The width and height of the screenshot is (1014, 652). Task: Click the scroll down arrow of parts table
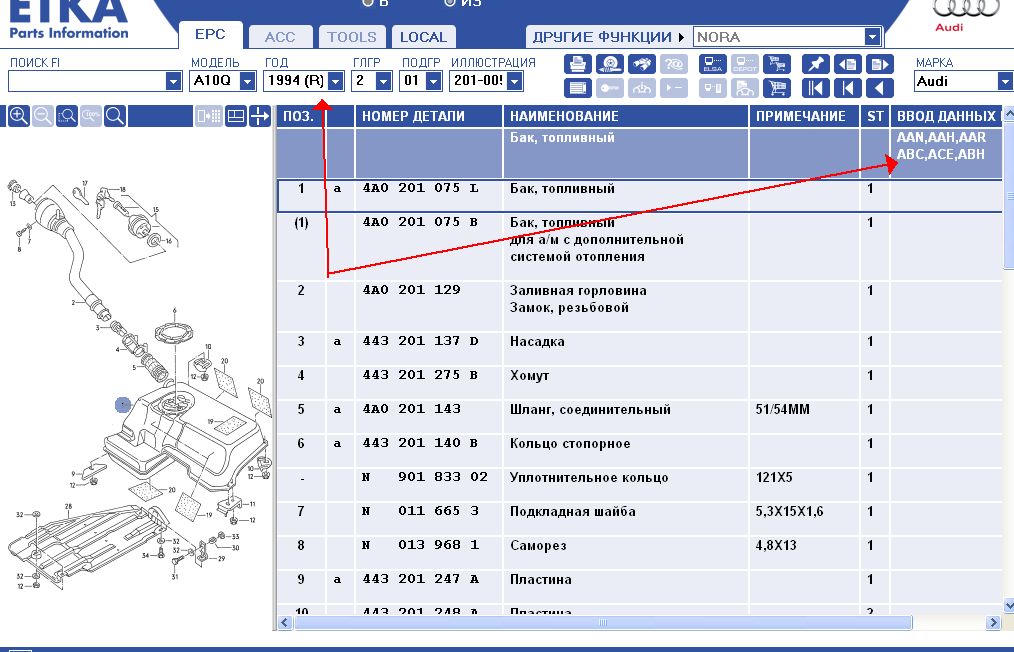(x=1008, y=605)
